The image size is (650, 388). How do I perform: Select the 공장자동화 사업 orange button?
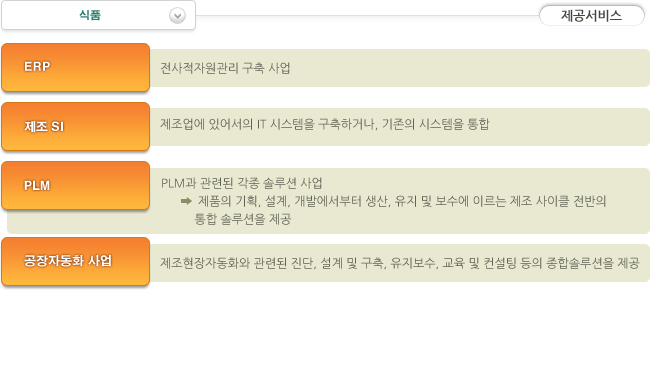(75, 261)
